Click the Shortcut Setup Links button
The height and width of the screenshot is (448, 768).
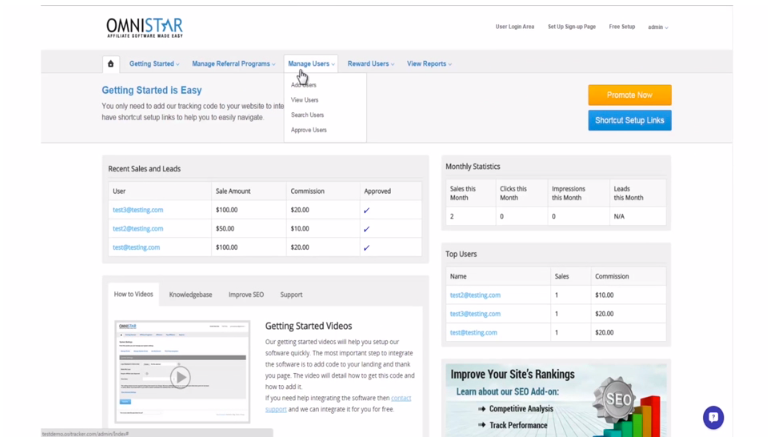(629, 120)
